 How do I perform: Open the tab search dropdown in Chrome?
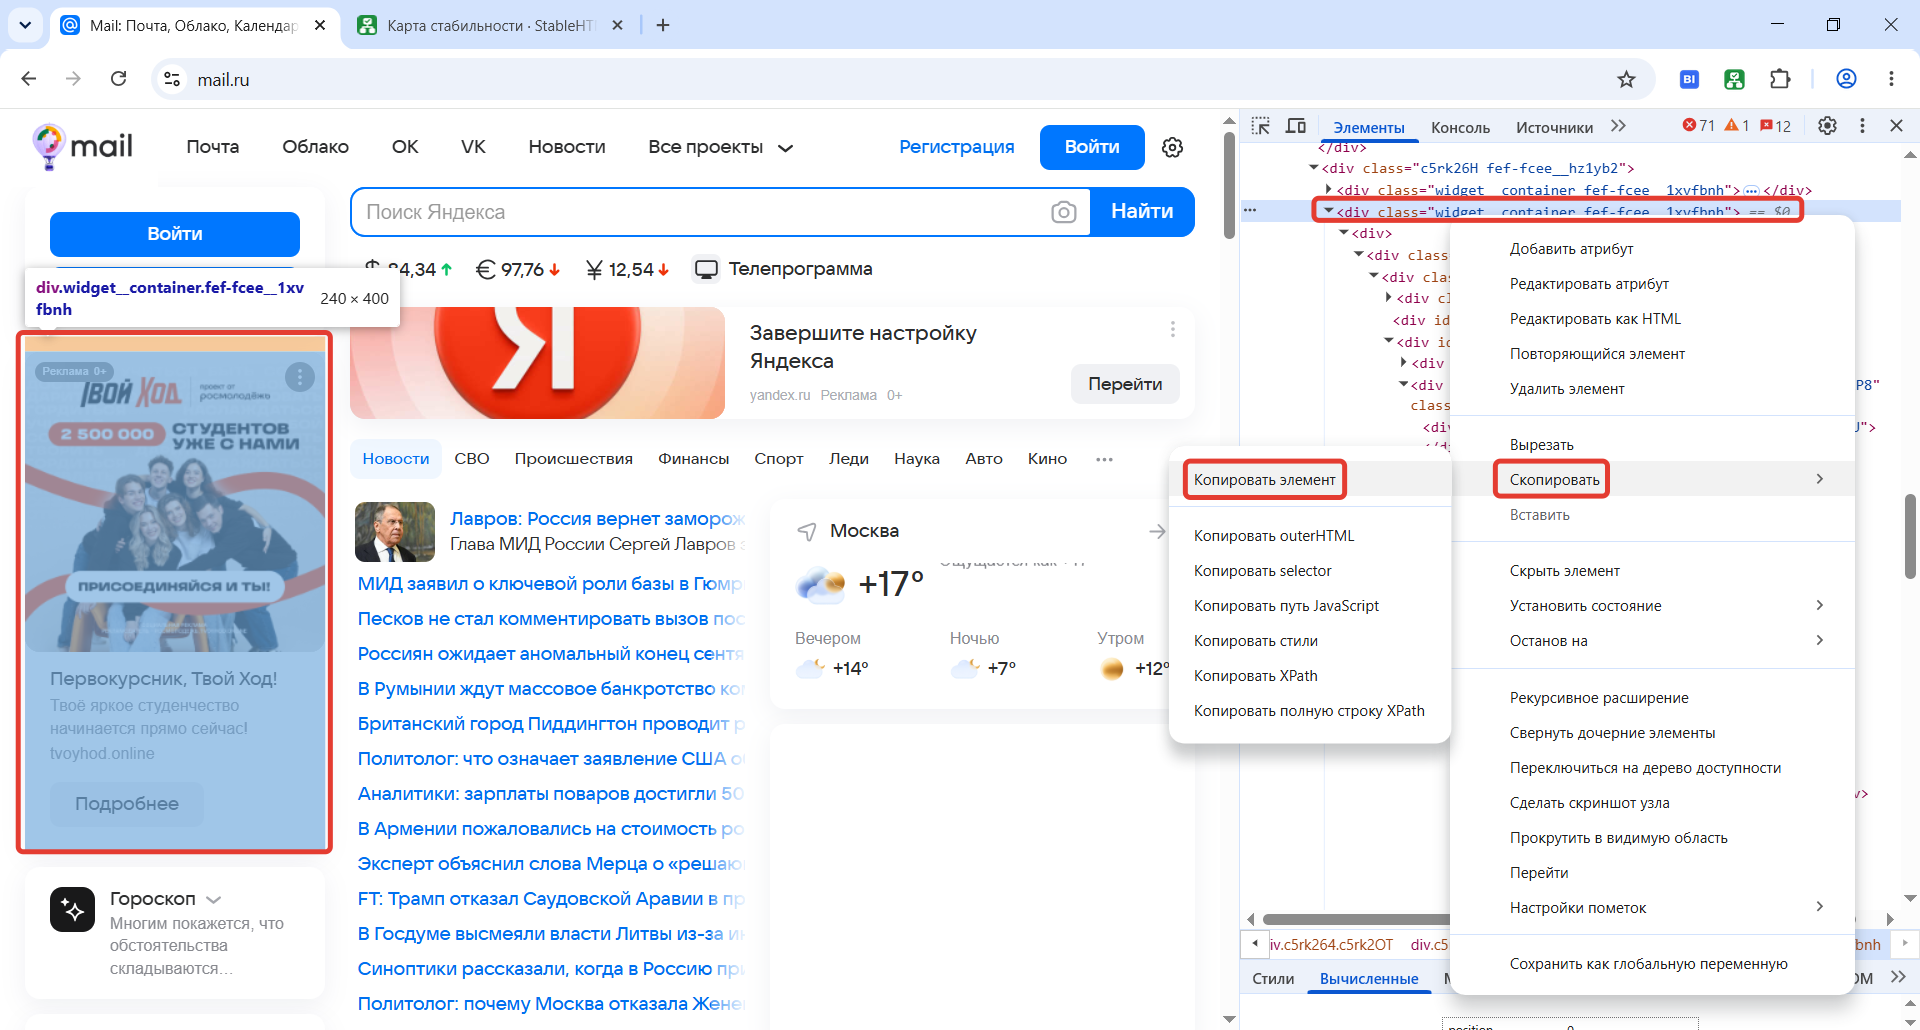pyautogui.click(x=25, y=25)
